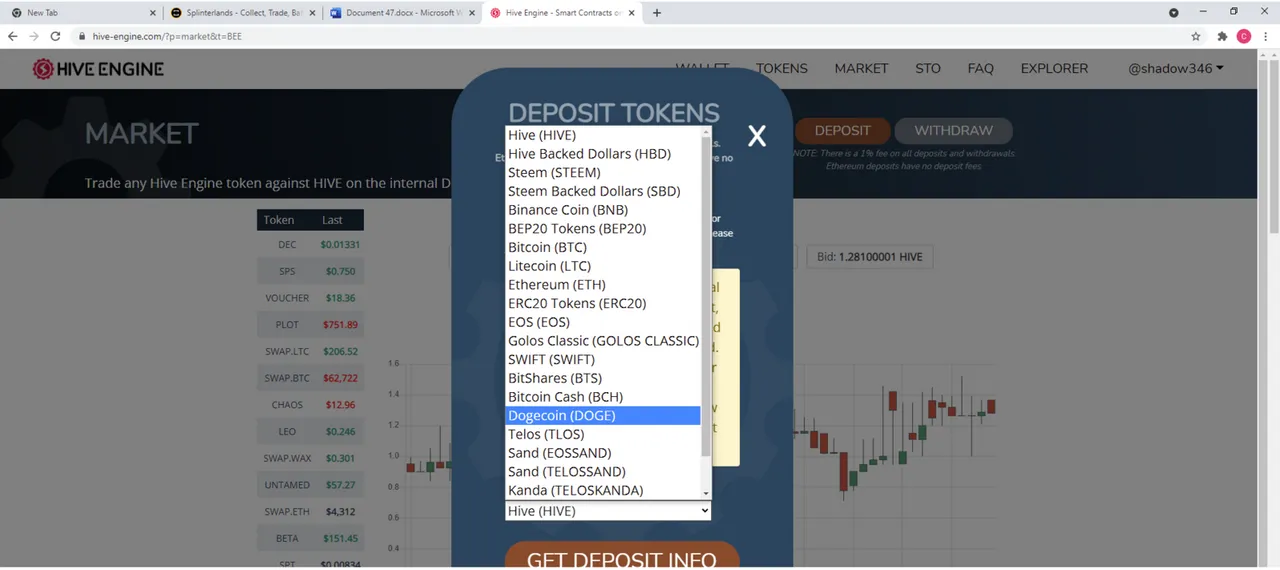Select Telos (TLOS) option
This screenshot has height=570, width=1280.
point(603,434)
